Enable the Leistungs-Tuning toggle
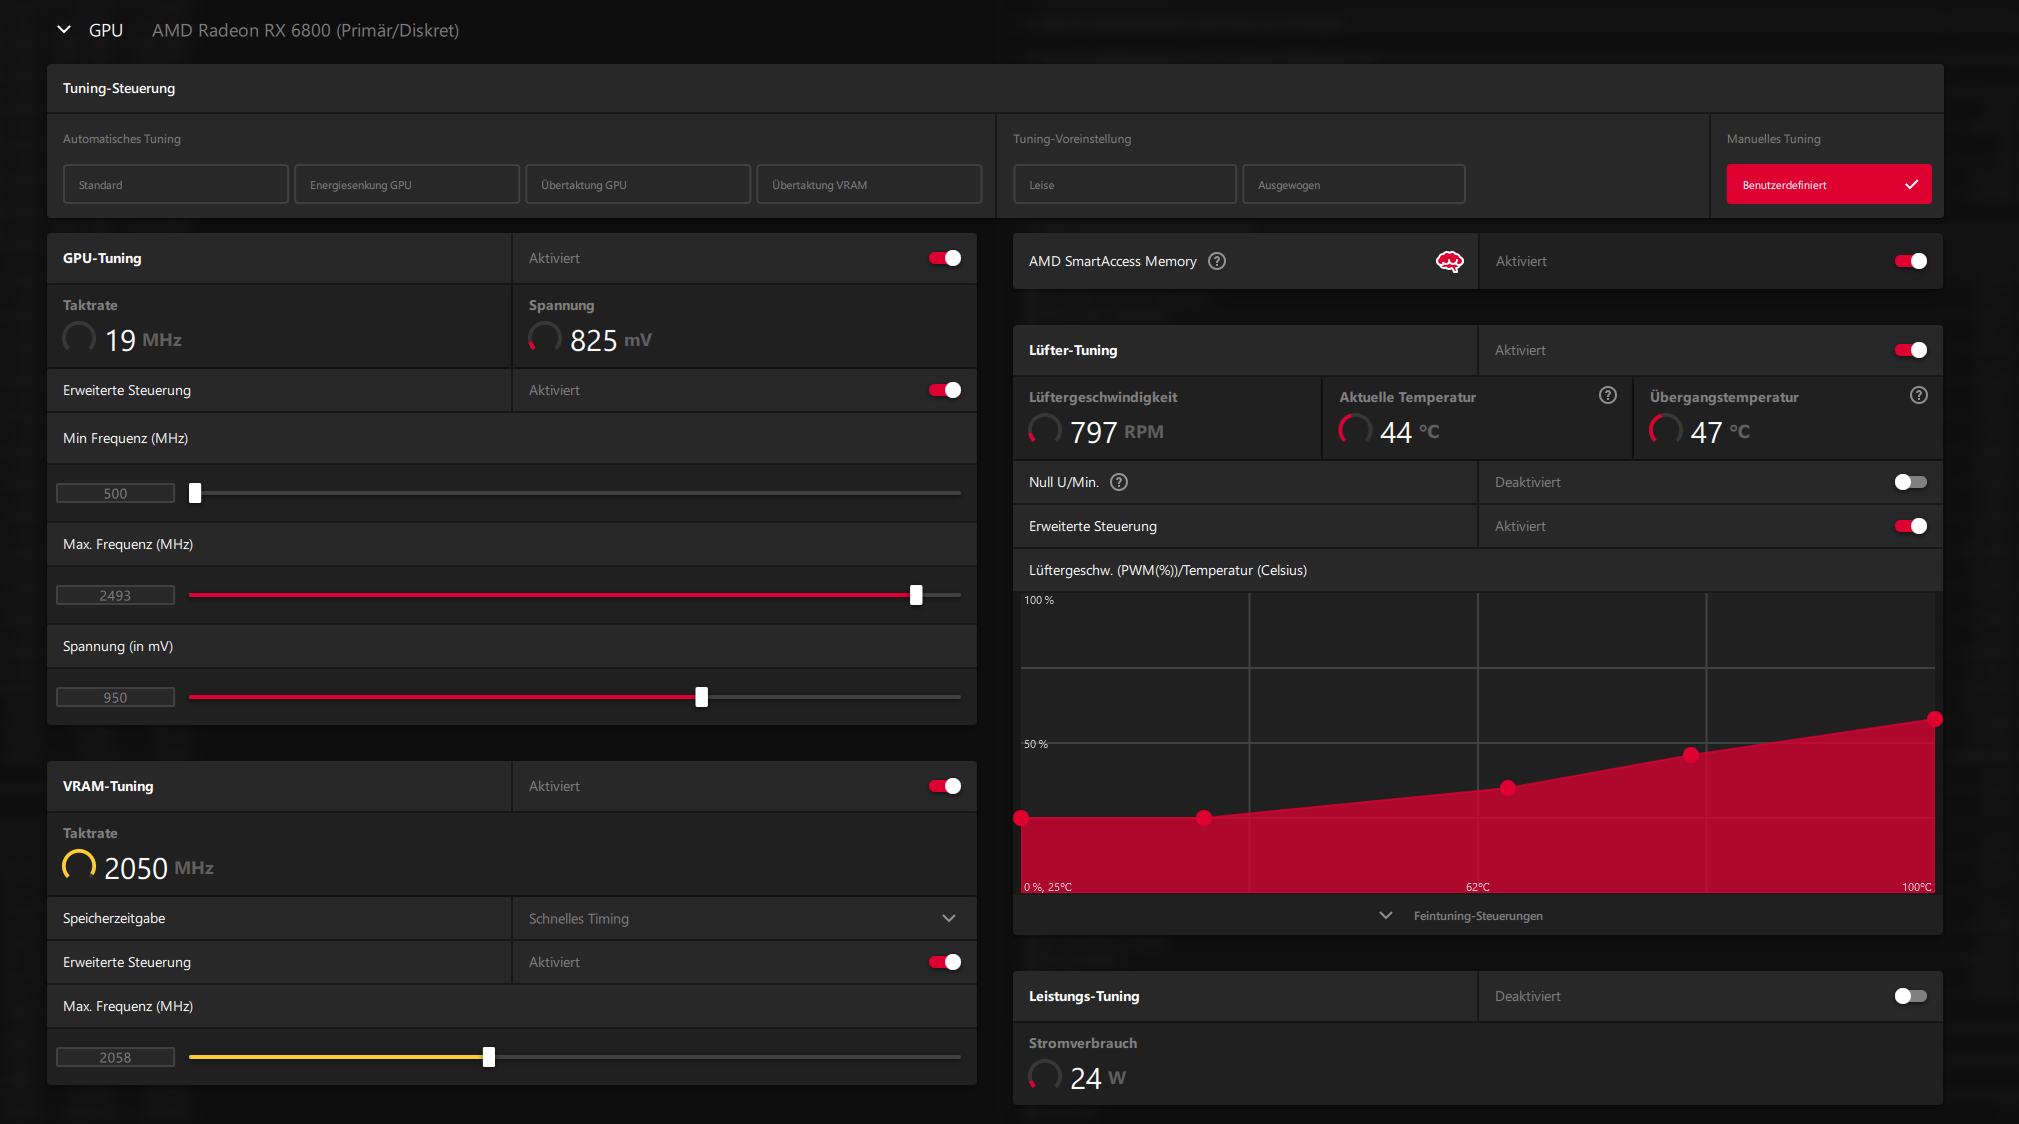The width and height of the screenshot is (2019, 1124). click(x=1910, y=996)
